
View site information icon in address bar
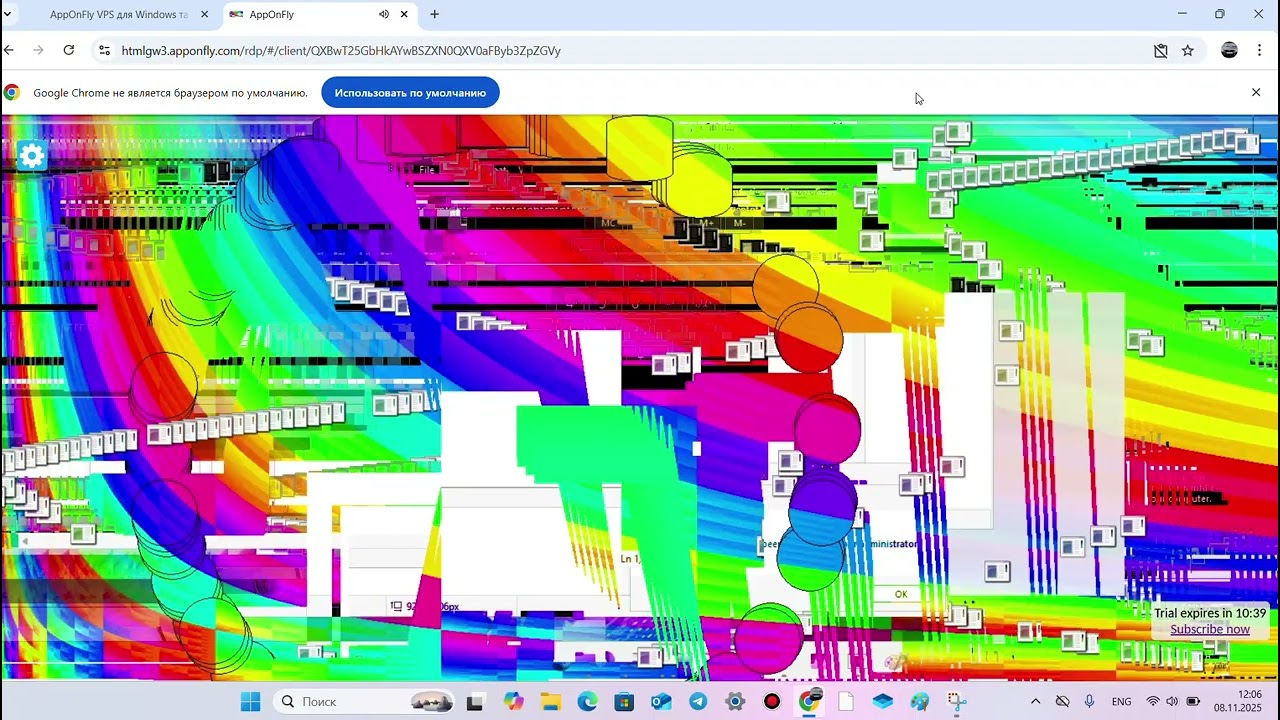point(104,50)
